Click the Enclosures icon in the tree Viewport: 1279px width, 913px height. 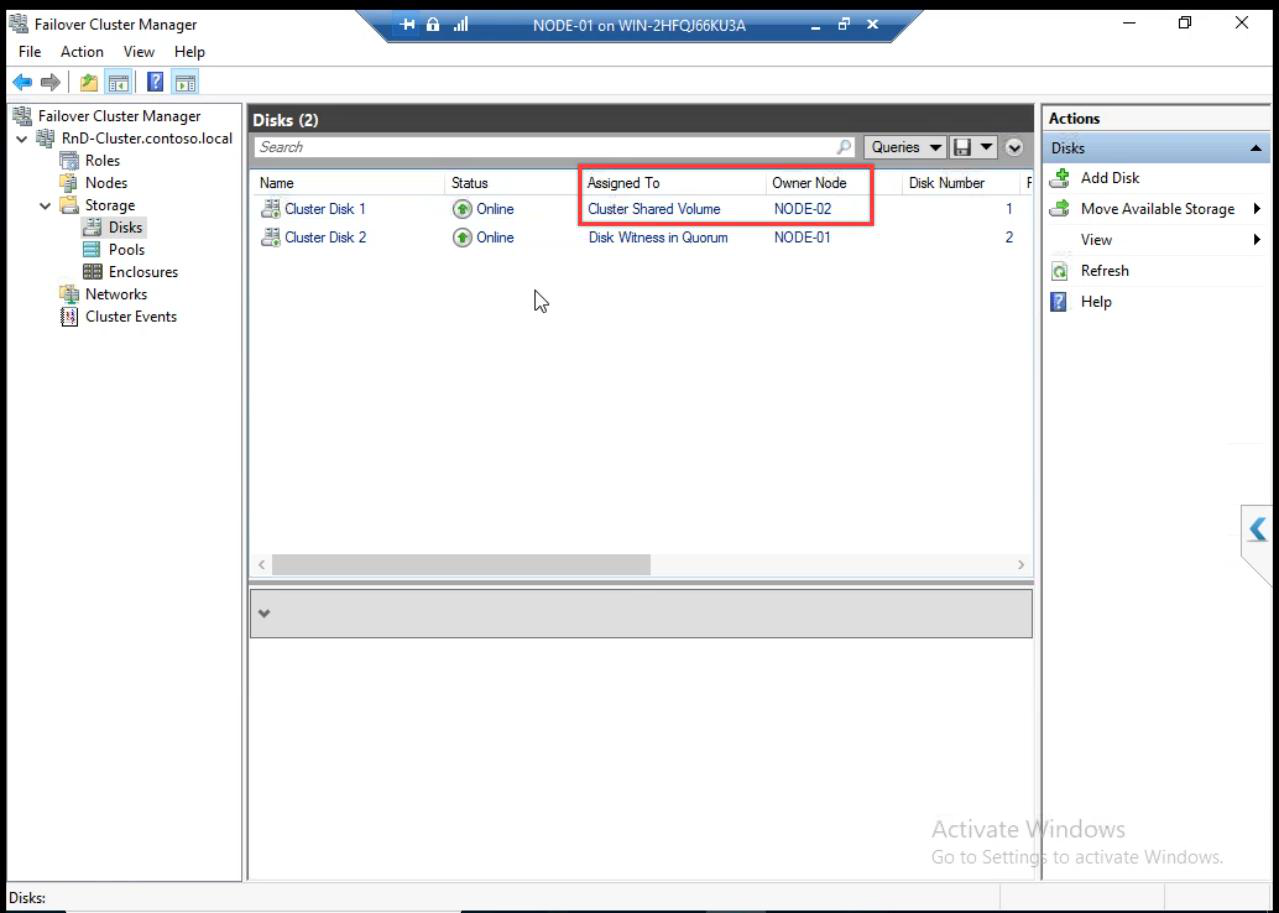(92, 272)
